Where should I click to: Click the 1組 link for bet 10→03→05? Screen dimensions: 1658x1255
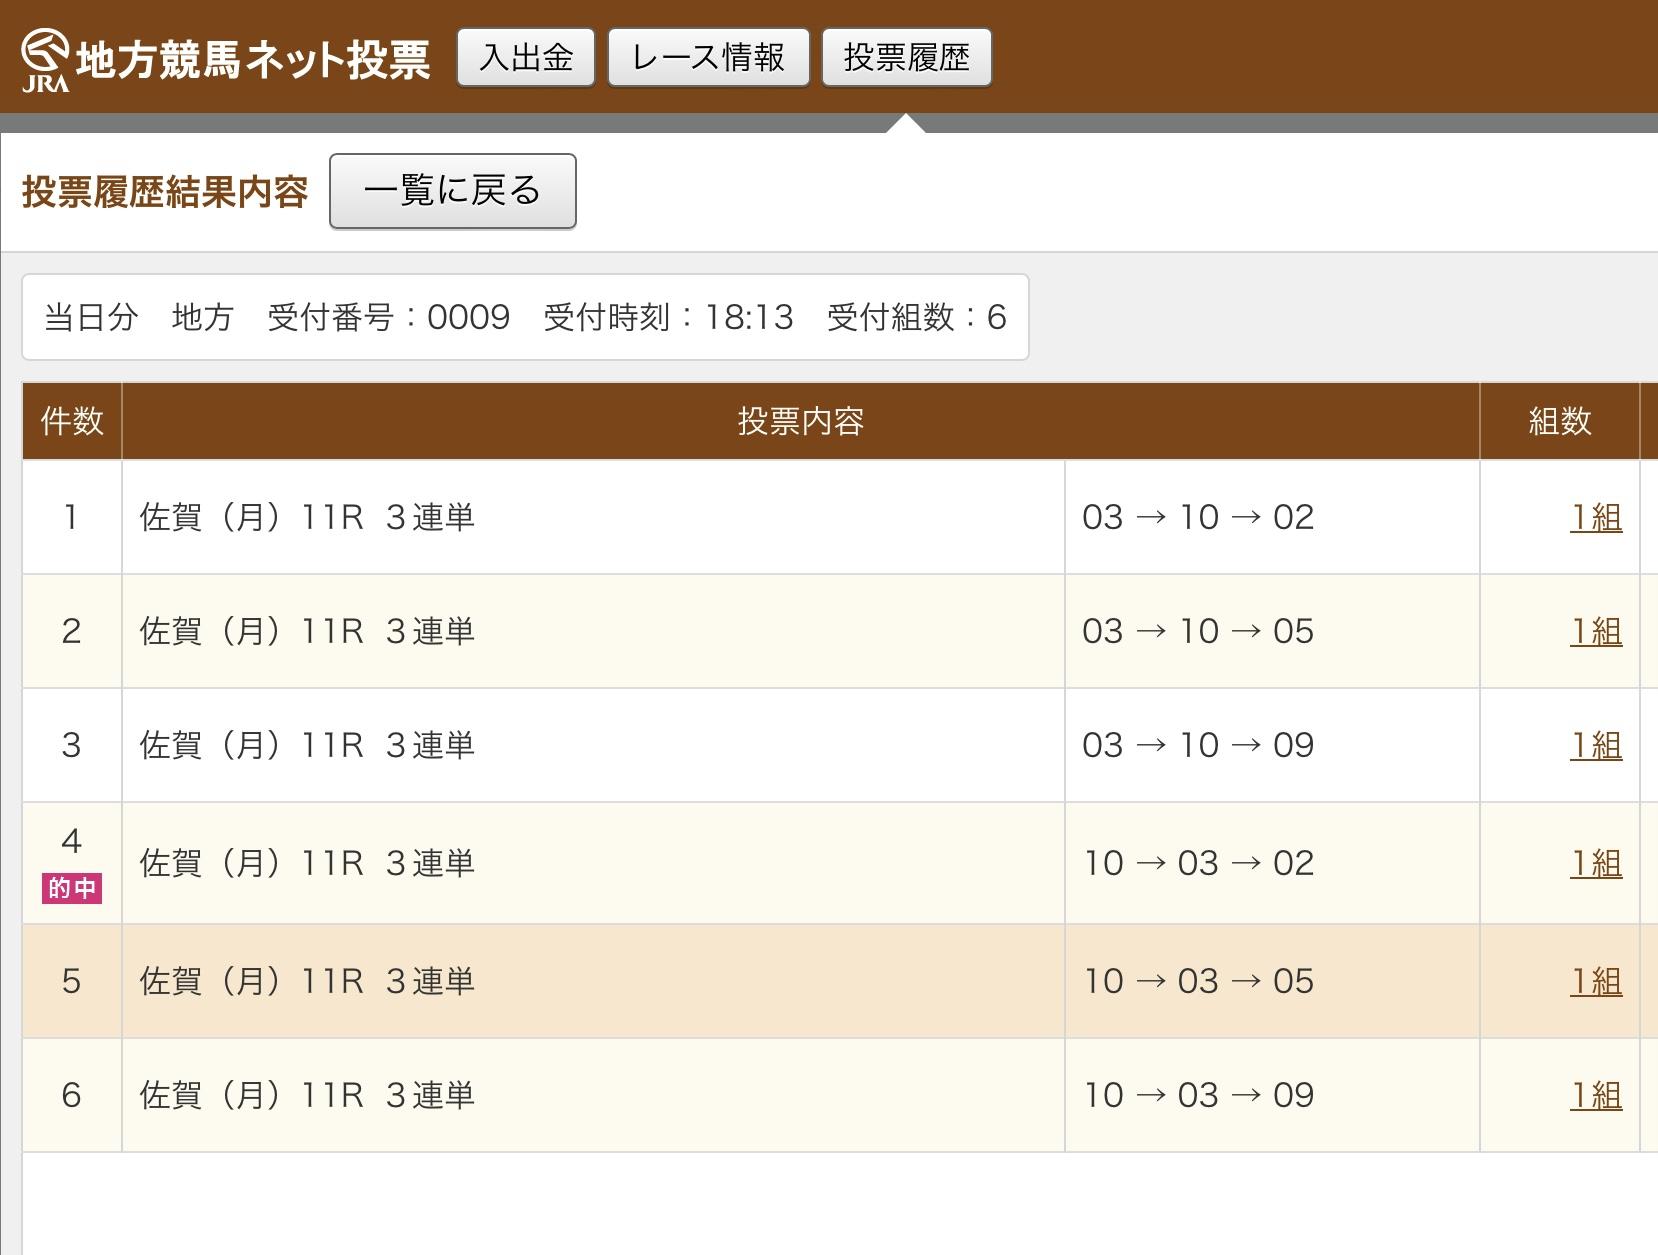point(1595,982)
